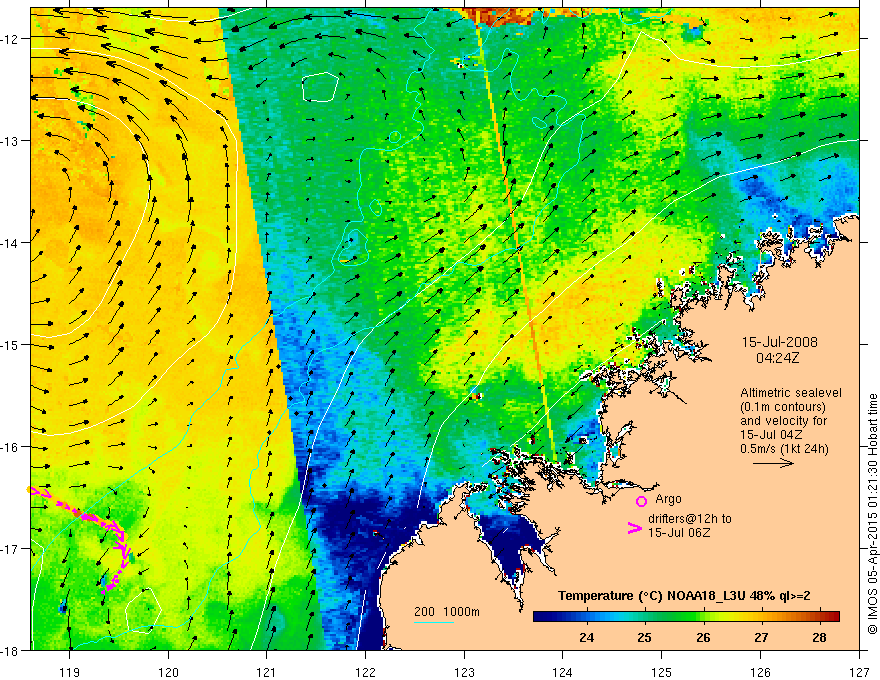Click the longitude label 123

click(x=464, y=672)
